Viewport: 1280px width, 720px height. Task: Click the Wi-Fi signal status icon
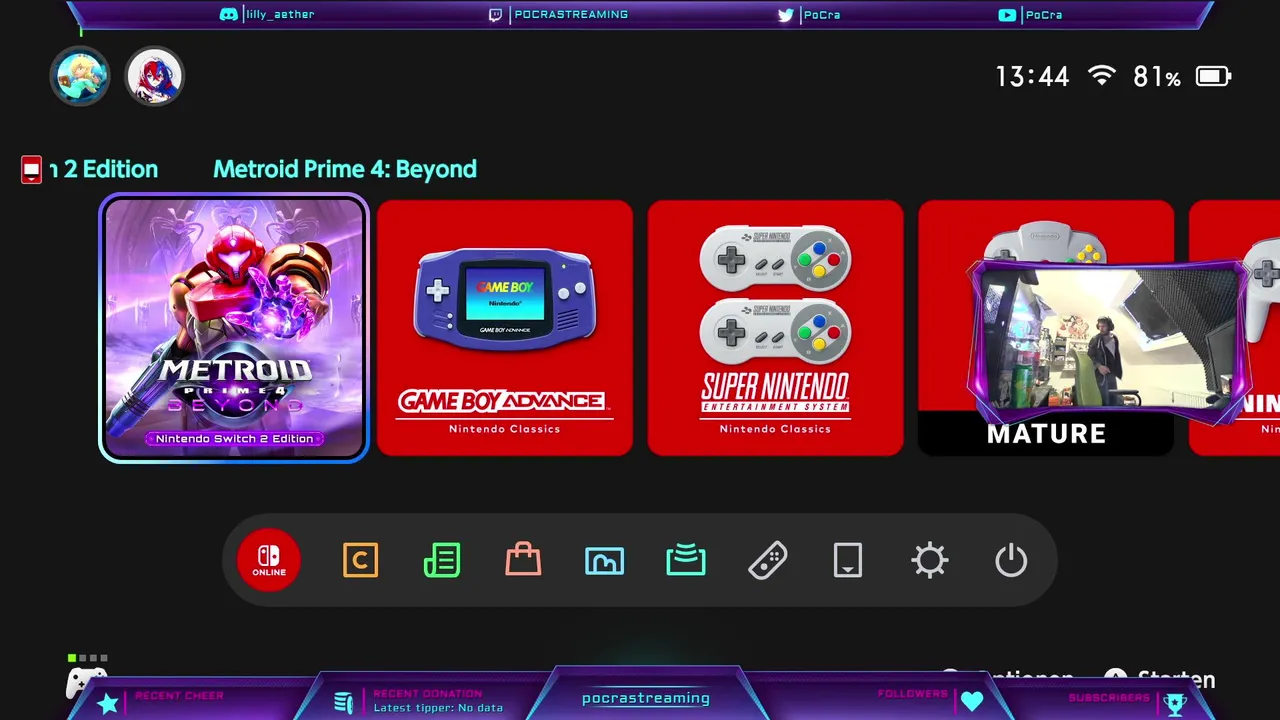pyautogui.click(x=1102, y=76)
